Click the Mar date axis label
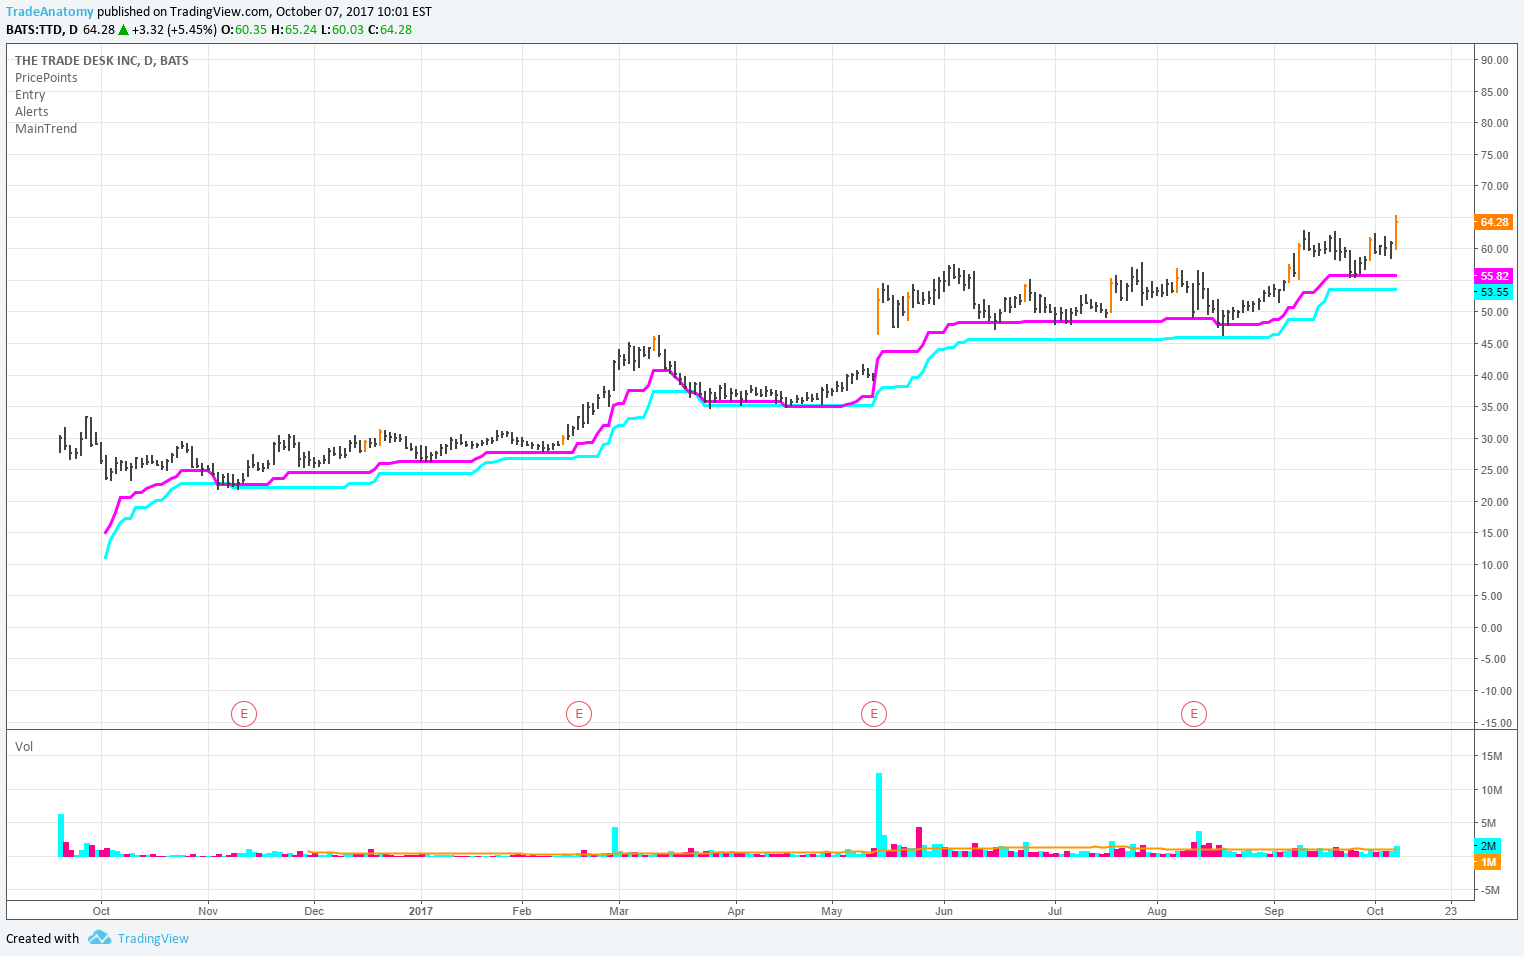Viewport: 1524px width, 956px height. coord(619,911)
